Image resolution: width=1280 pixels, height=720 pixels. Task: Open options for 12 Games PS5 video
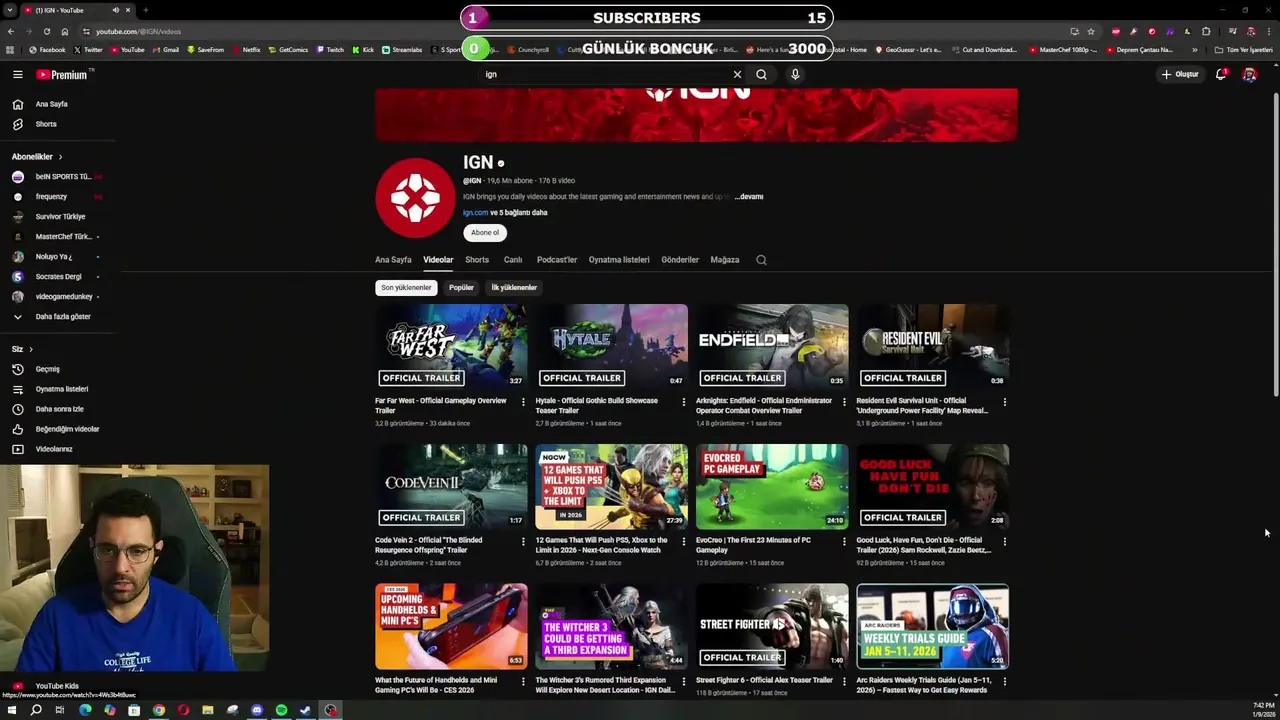coord(684,542)
